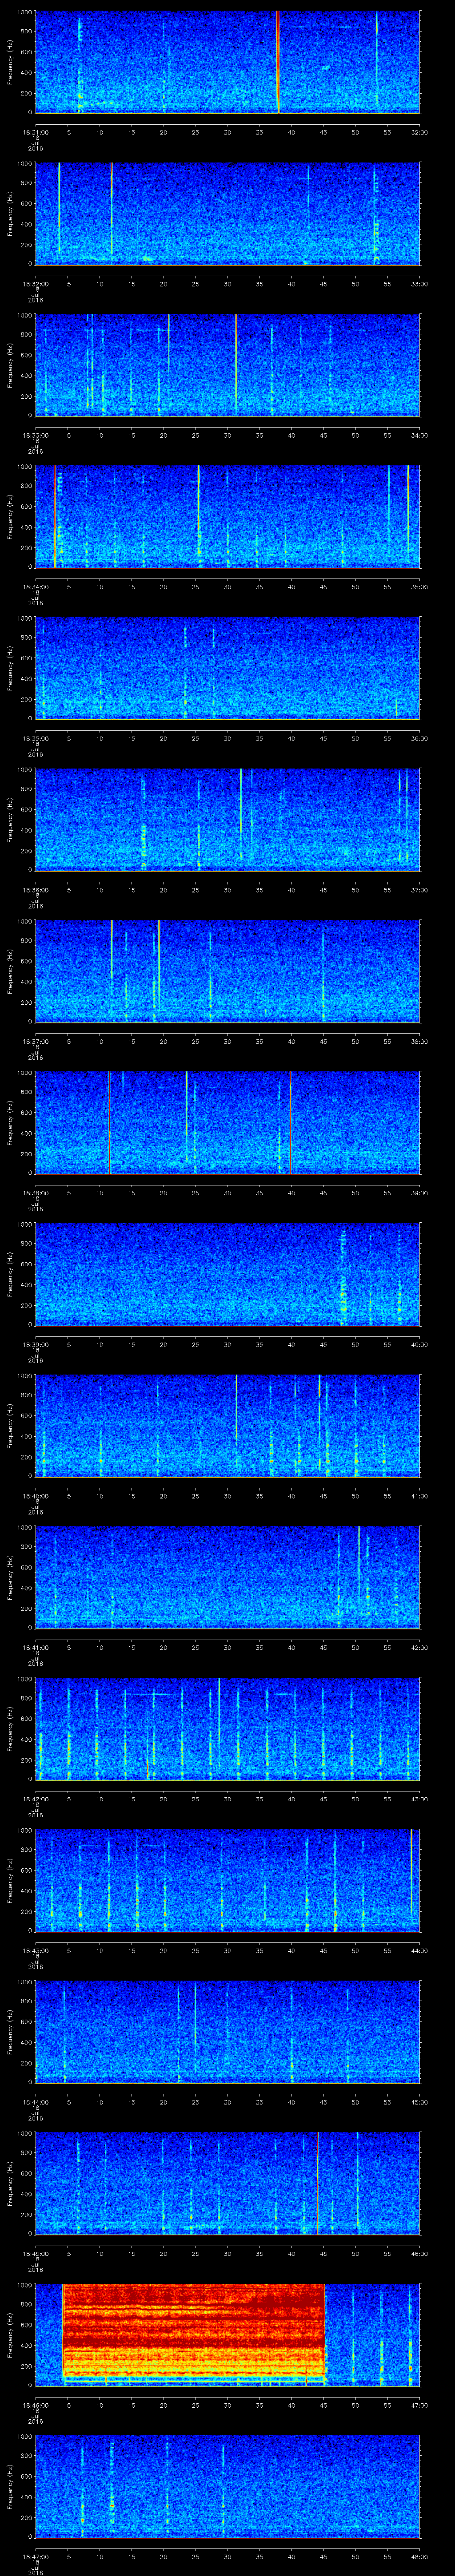Click the 18:46:00 start time label

click(x=35, y=2405)
